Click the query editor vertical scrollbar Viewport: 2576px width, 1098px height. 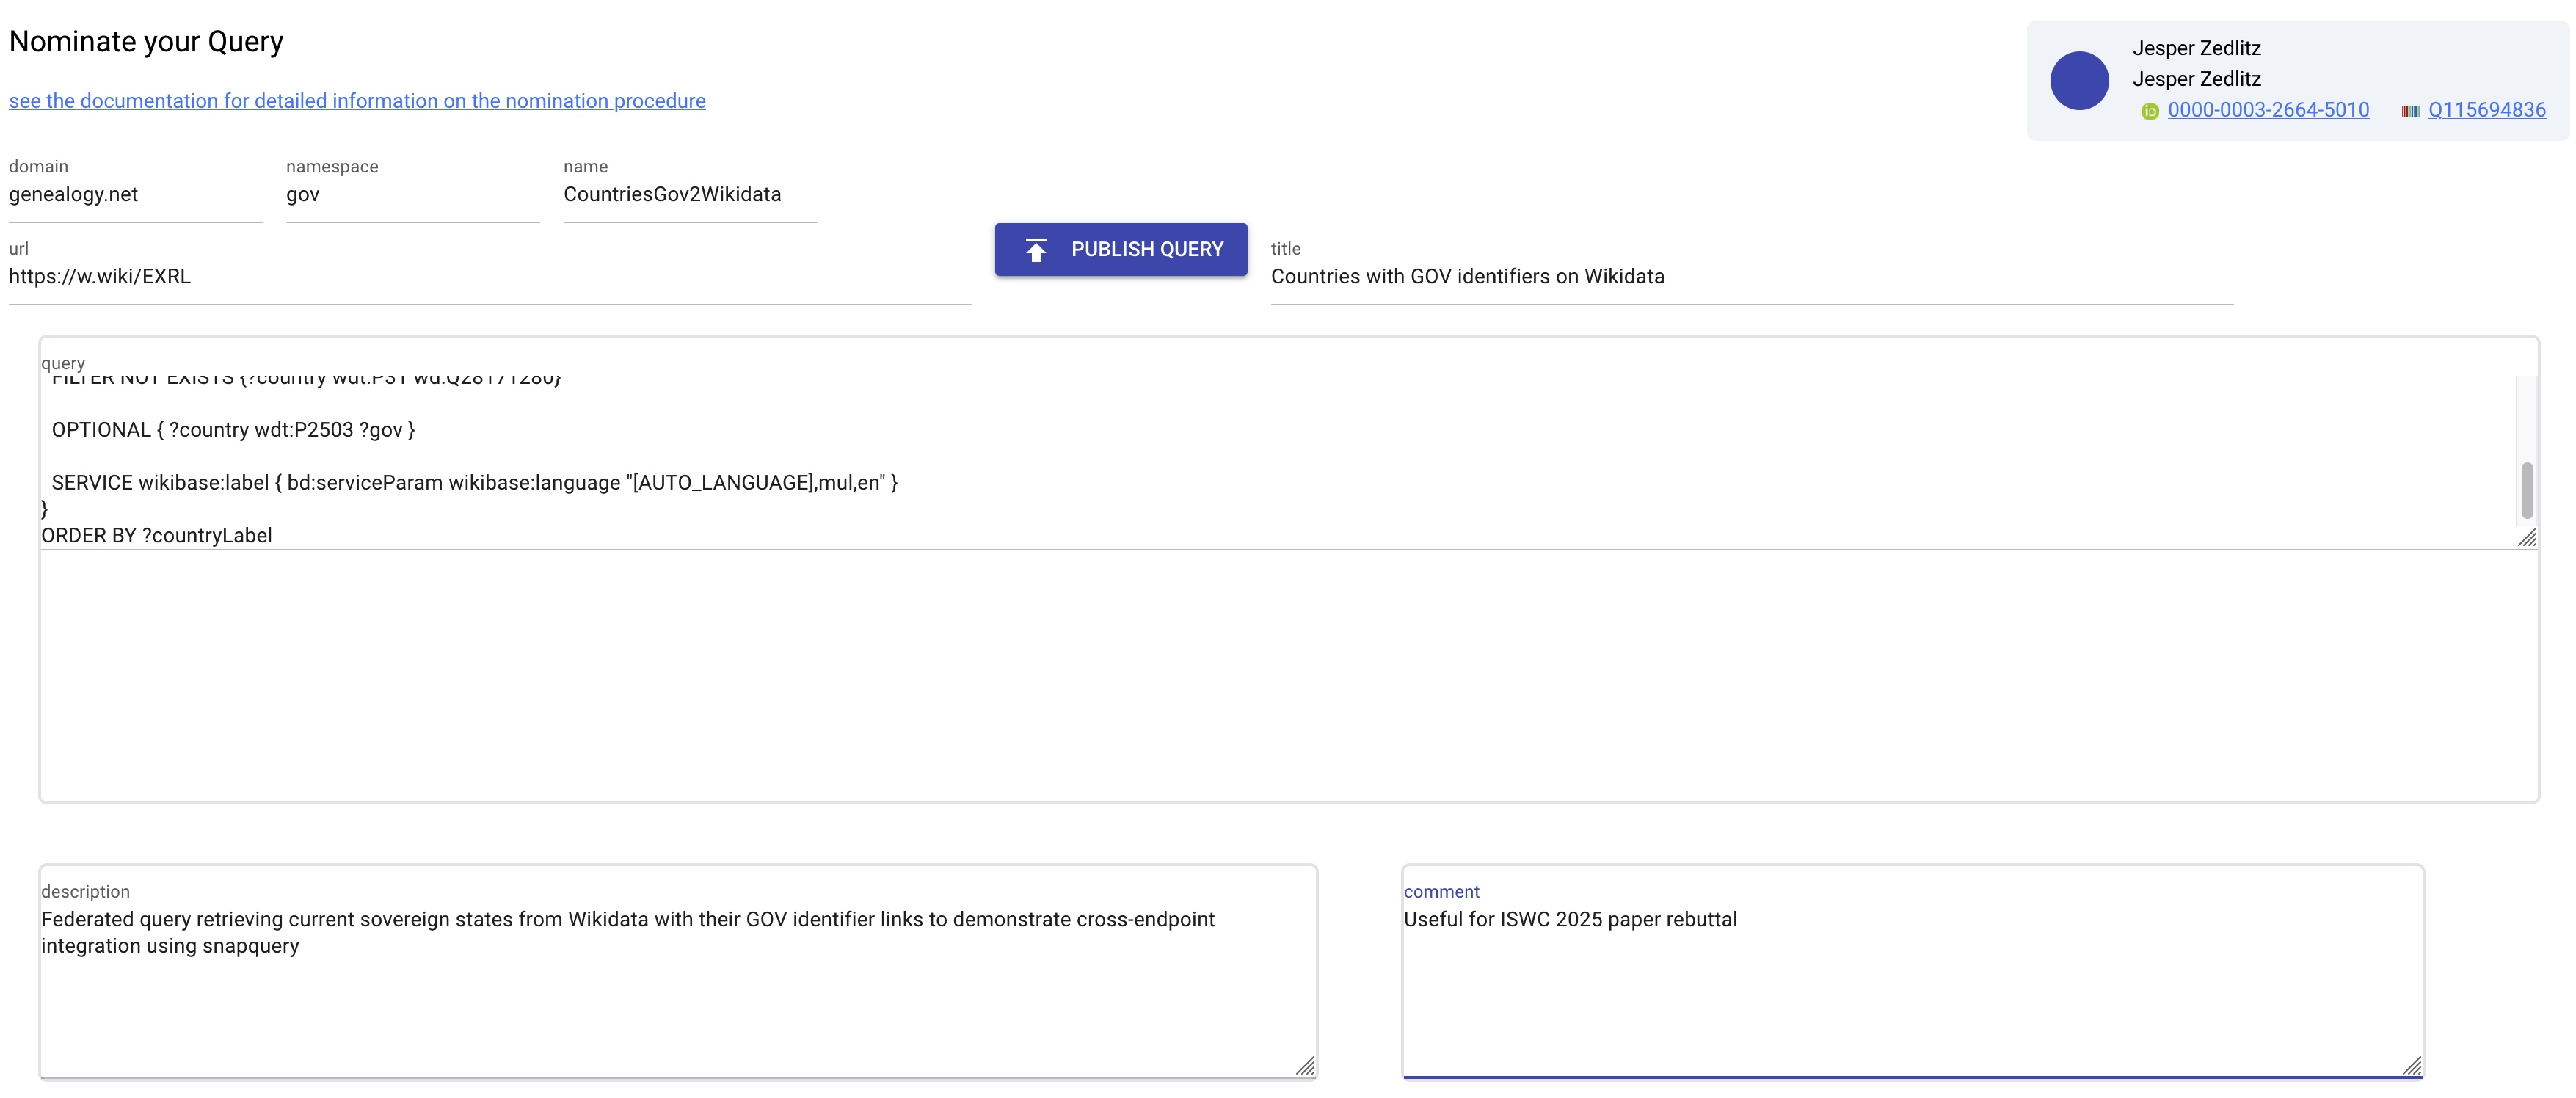point(2527,490)
